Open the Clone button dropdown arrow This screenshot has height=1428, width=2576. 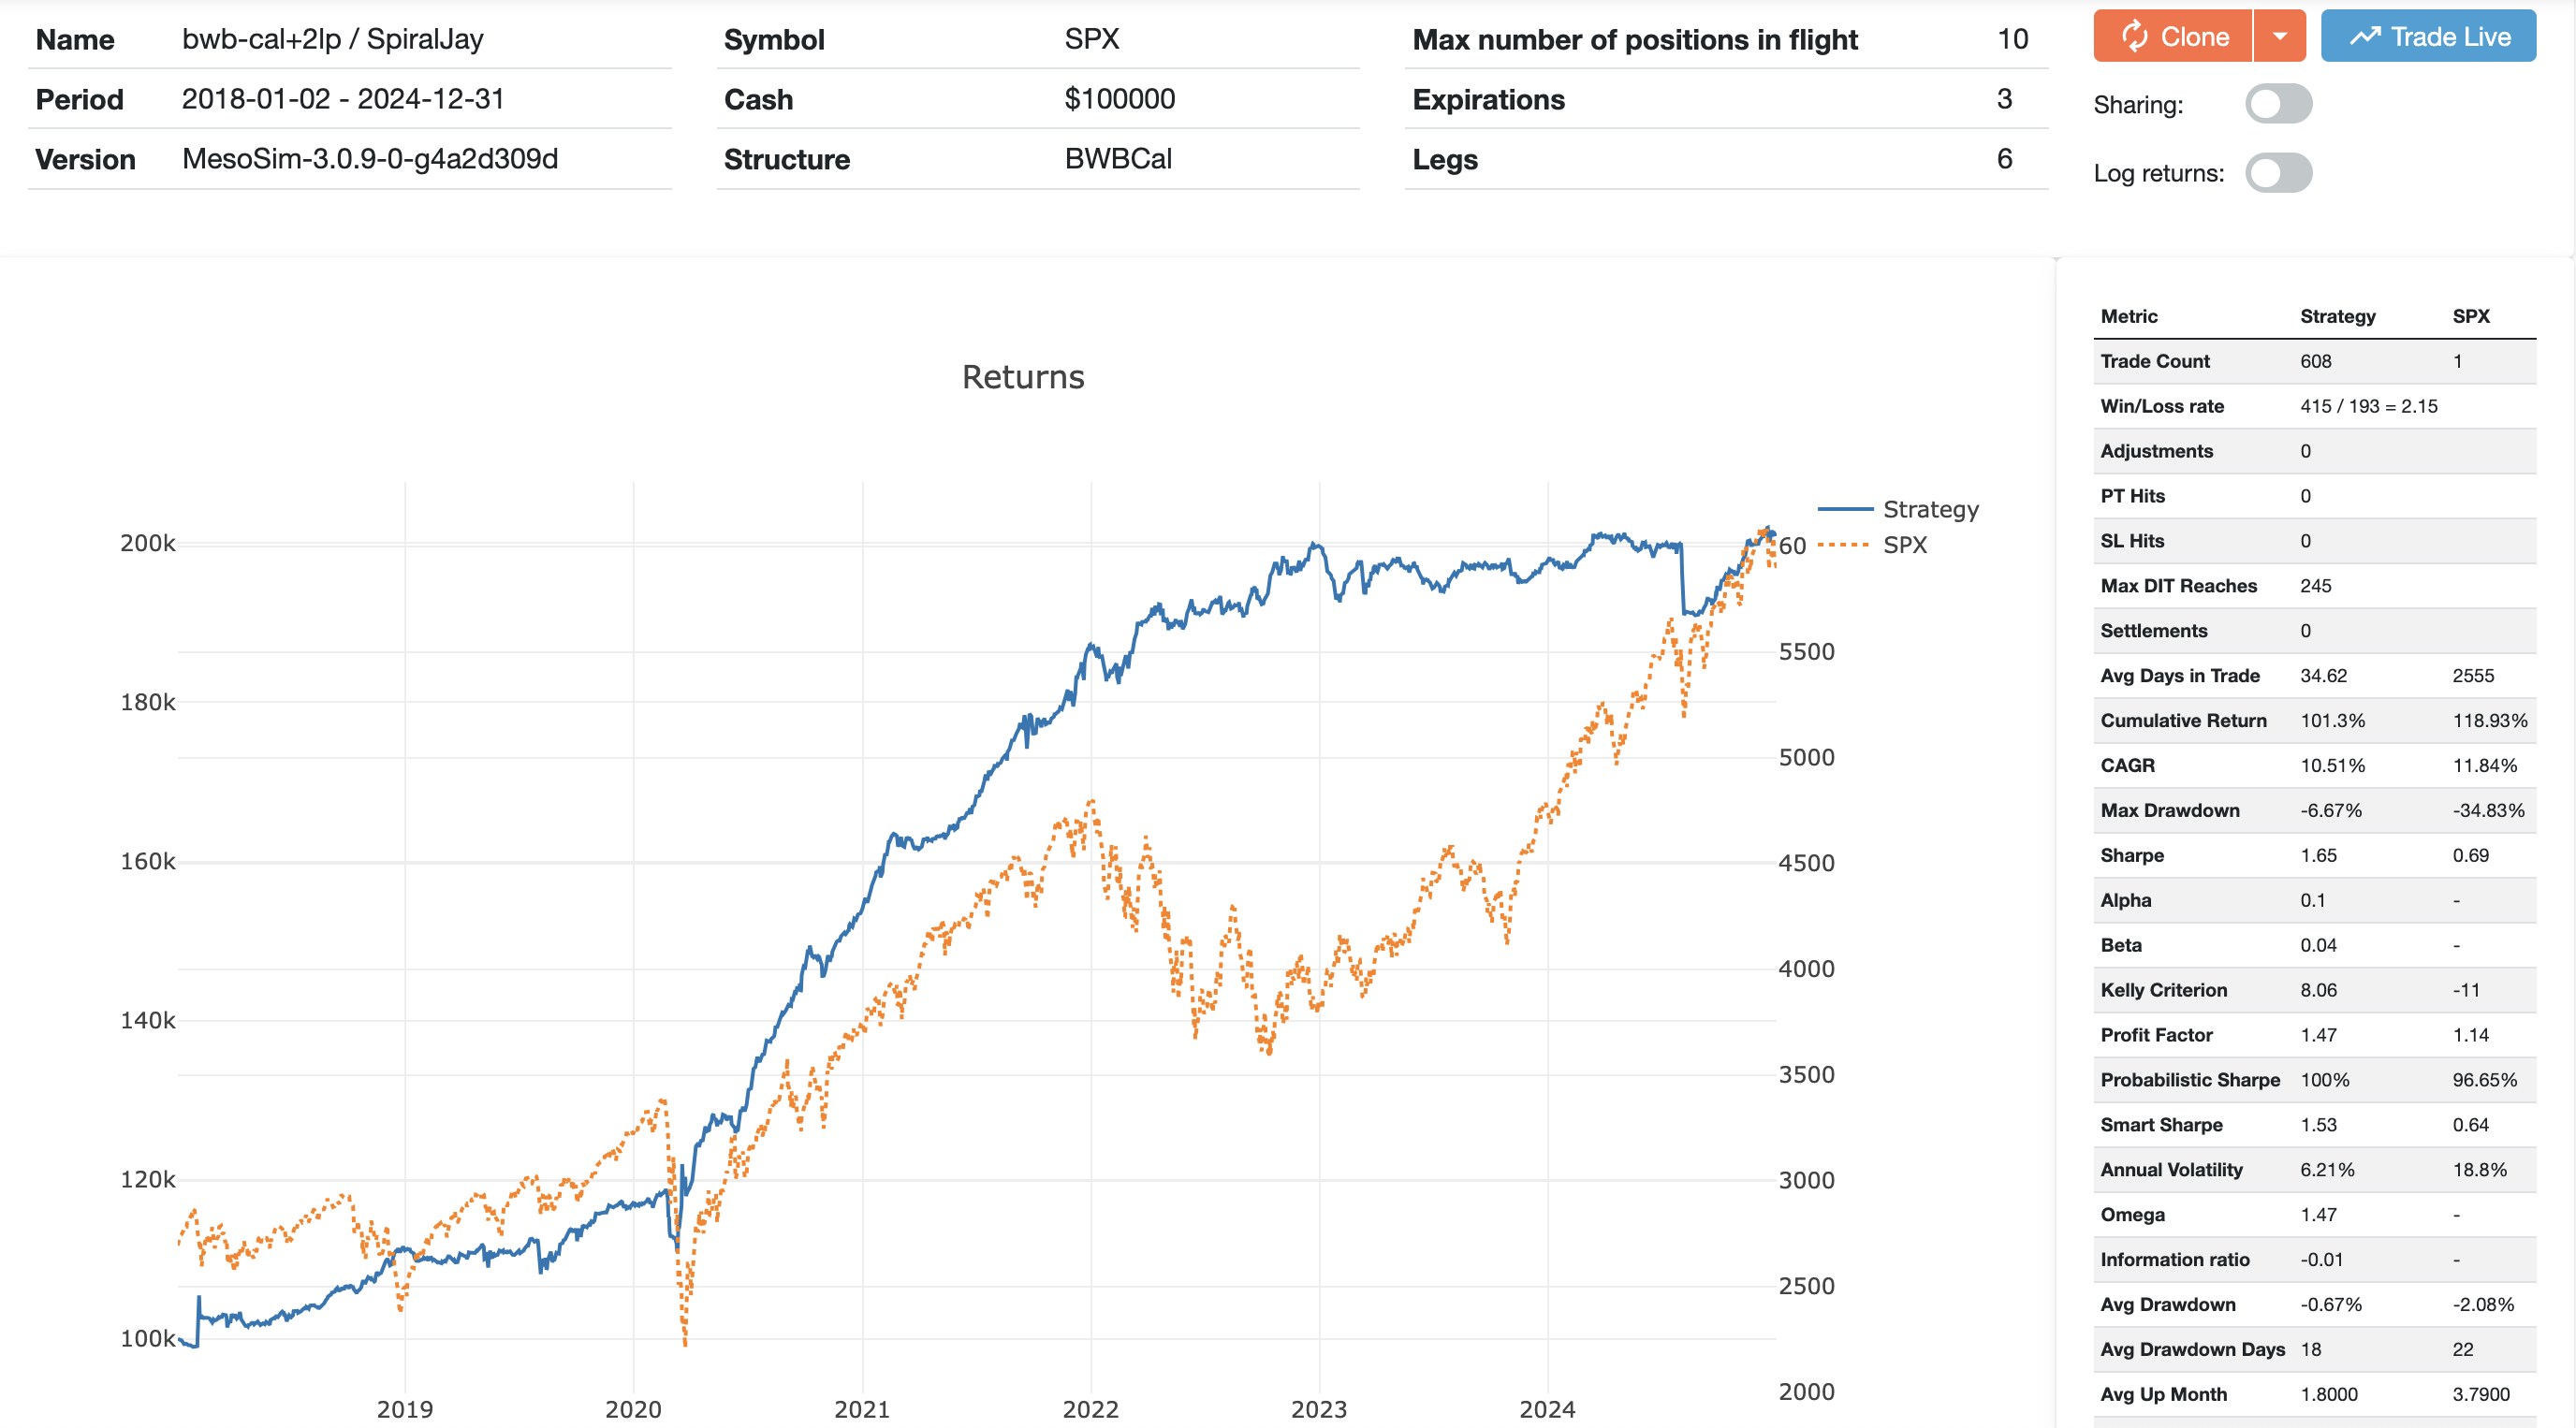pos(2283,36)
